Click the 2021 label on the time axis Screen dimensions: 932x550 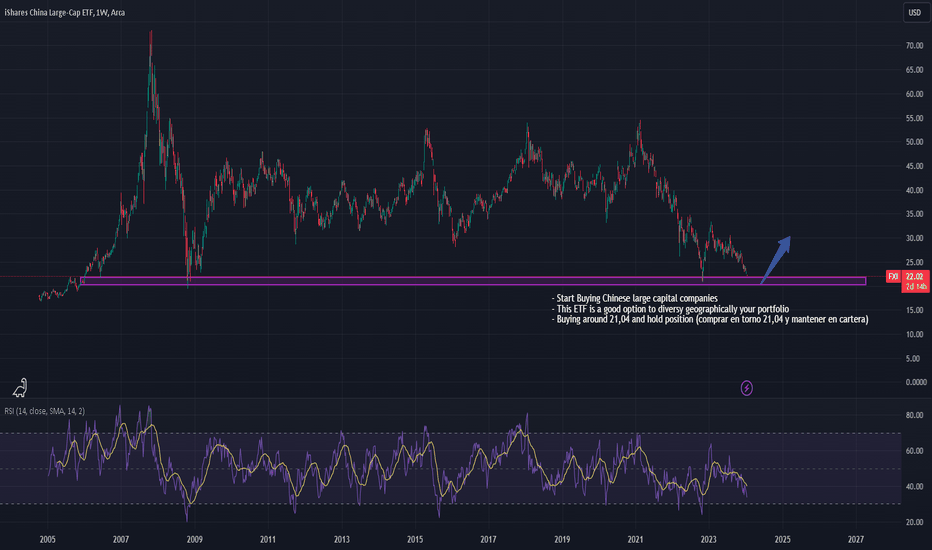click(x=635, y=539)
